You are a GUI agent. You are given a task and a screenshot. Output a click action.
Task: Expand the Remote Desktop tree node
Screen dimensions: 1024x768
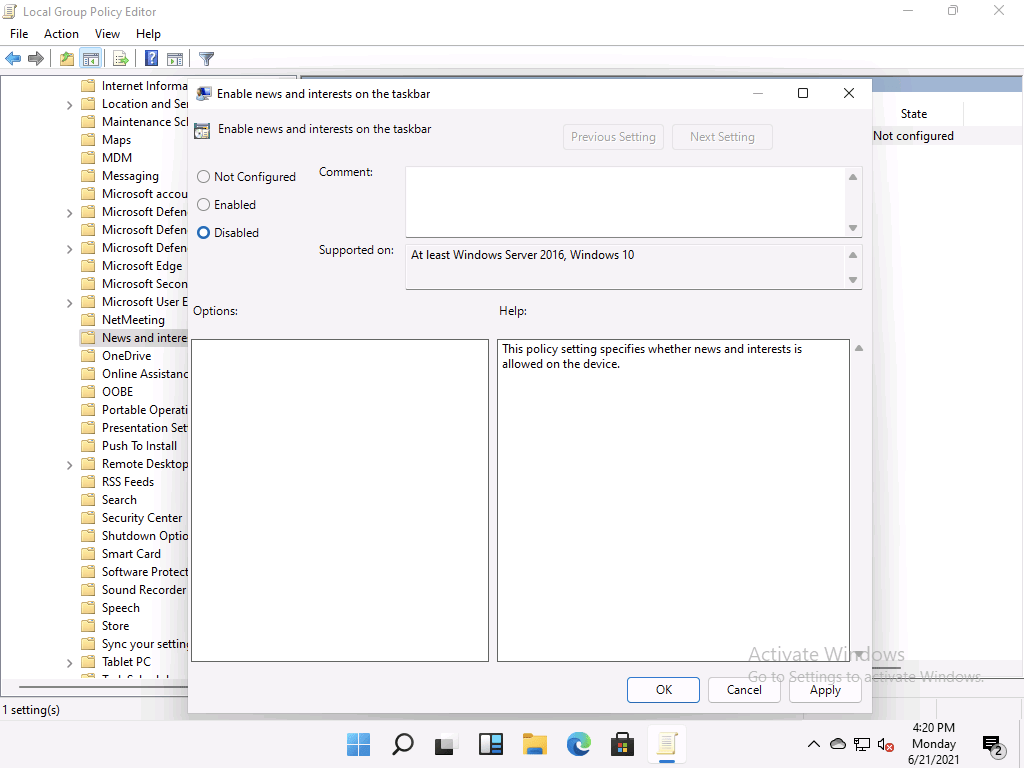69,464
